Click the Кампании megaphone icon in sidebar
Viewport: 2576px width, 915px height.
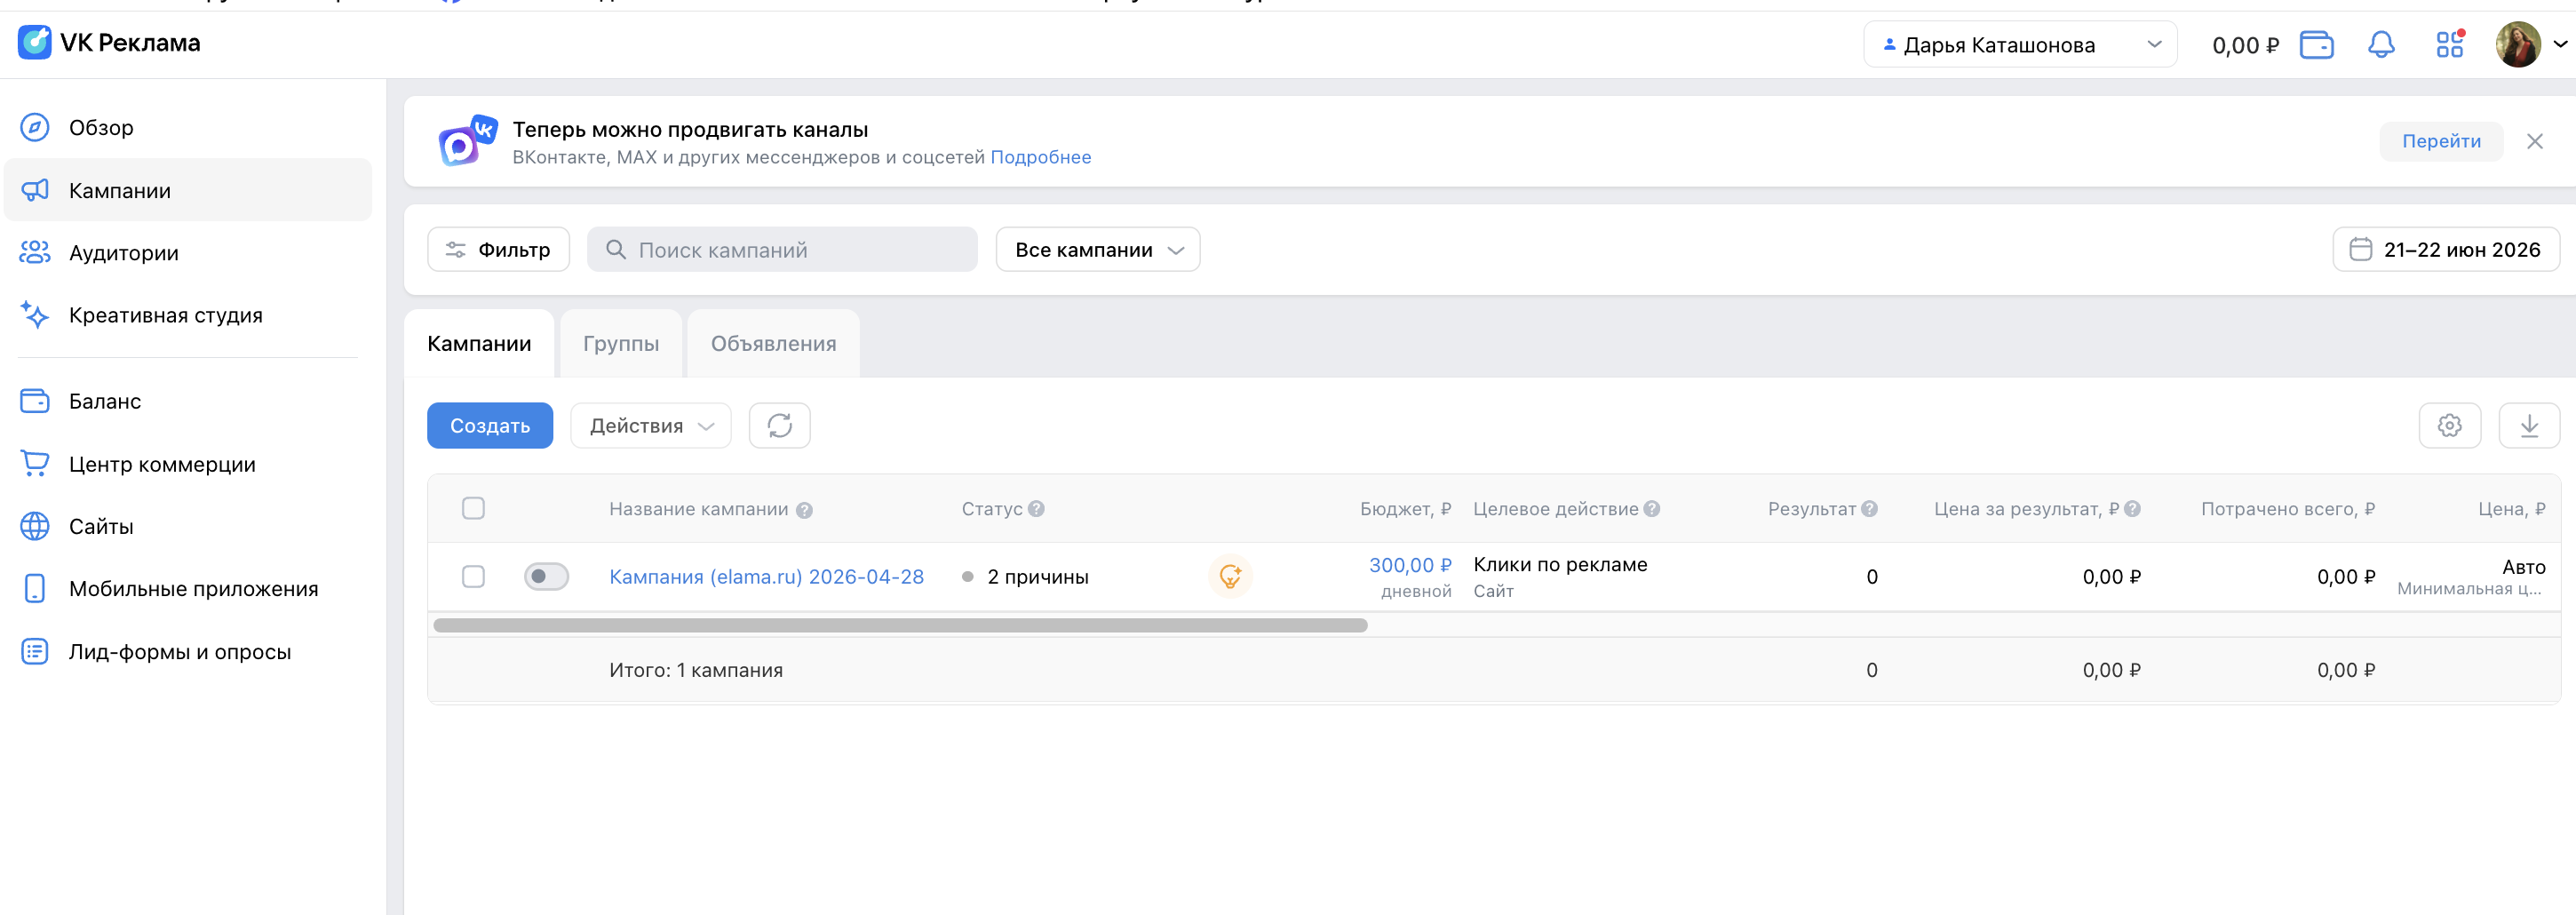pyautogui.click(x=35, y=190)
